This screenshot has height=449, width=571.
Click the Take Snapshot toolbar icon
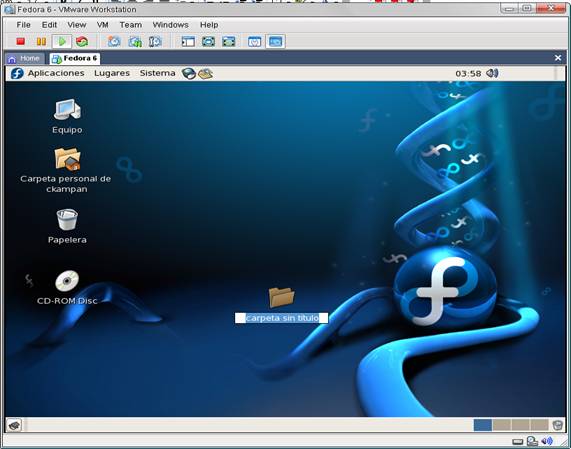pyautogui.click(x=114, y=42)
